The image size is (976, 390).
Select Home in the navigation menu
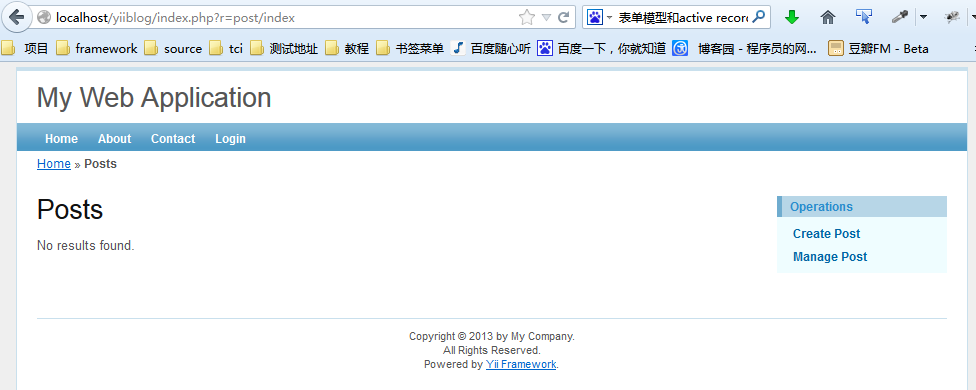coord(61,139)
